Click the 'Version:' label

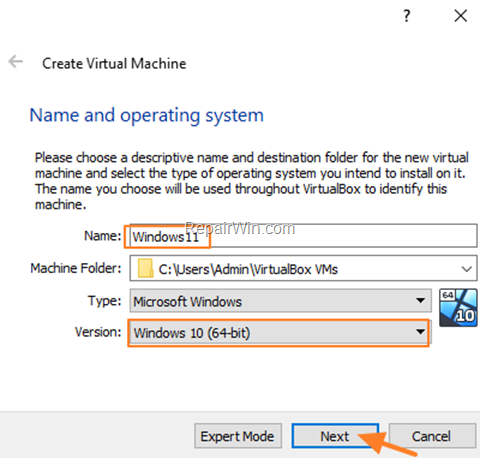98,332
